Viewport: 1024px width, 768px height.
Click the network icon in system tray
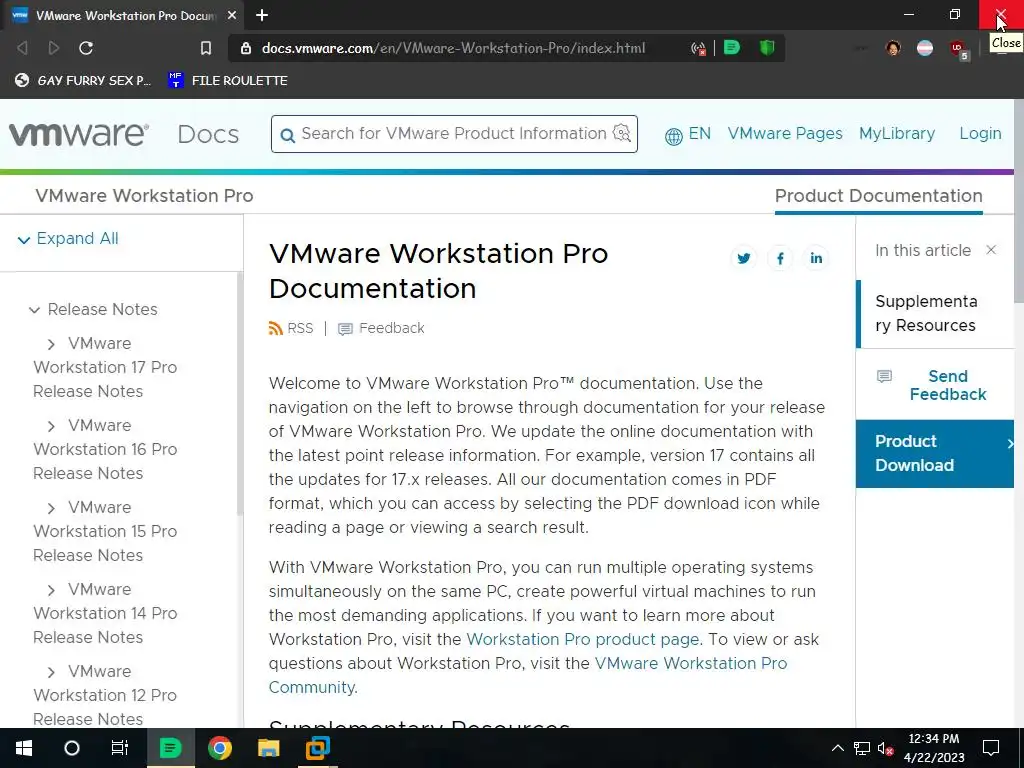click(x=861, y=748)
